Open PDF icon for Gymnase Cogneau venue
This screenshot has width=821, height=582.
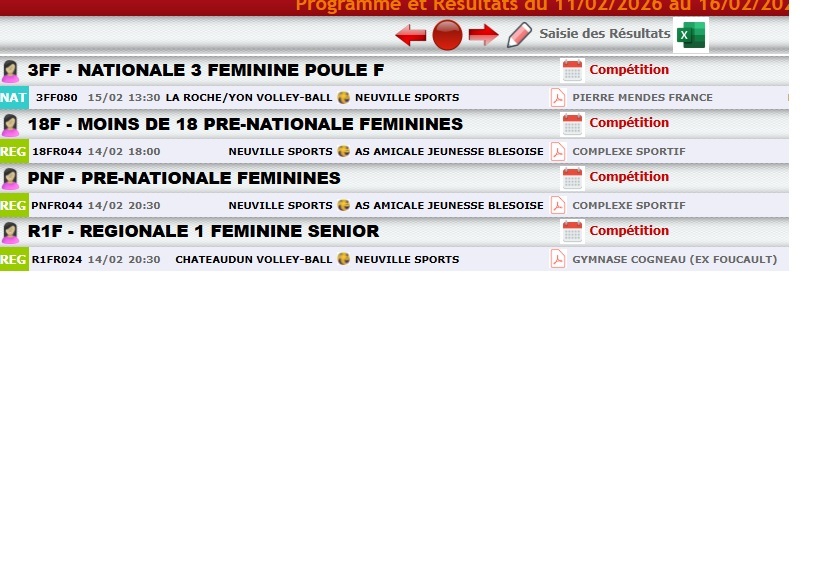pyautogui.click(x=558, y=260)
